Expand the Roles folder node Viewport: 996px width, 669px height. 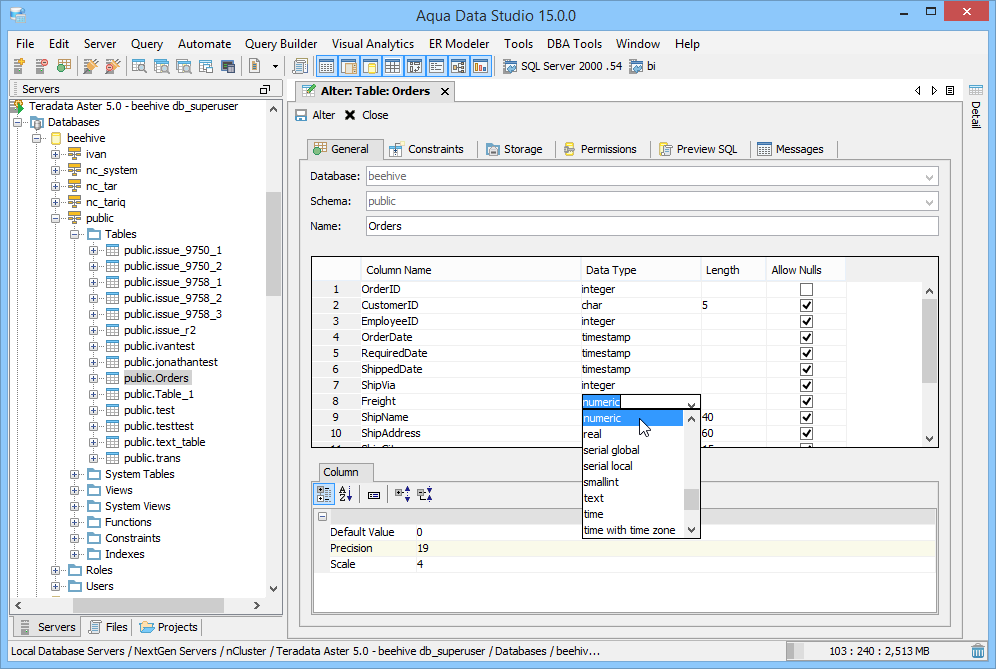pyautogui.click(x=55, y=571)
